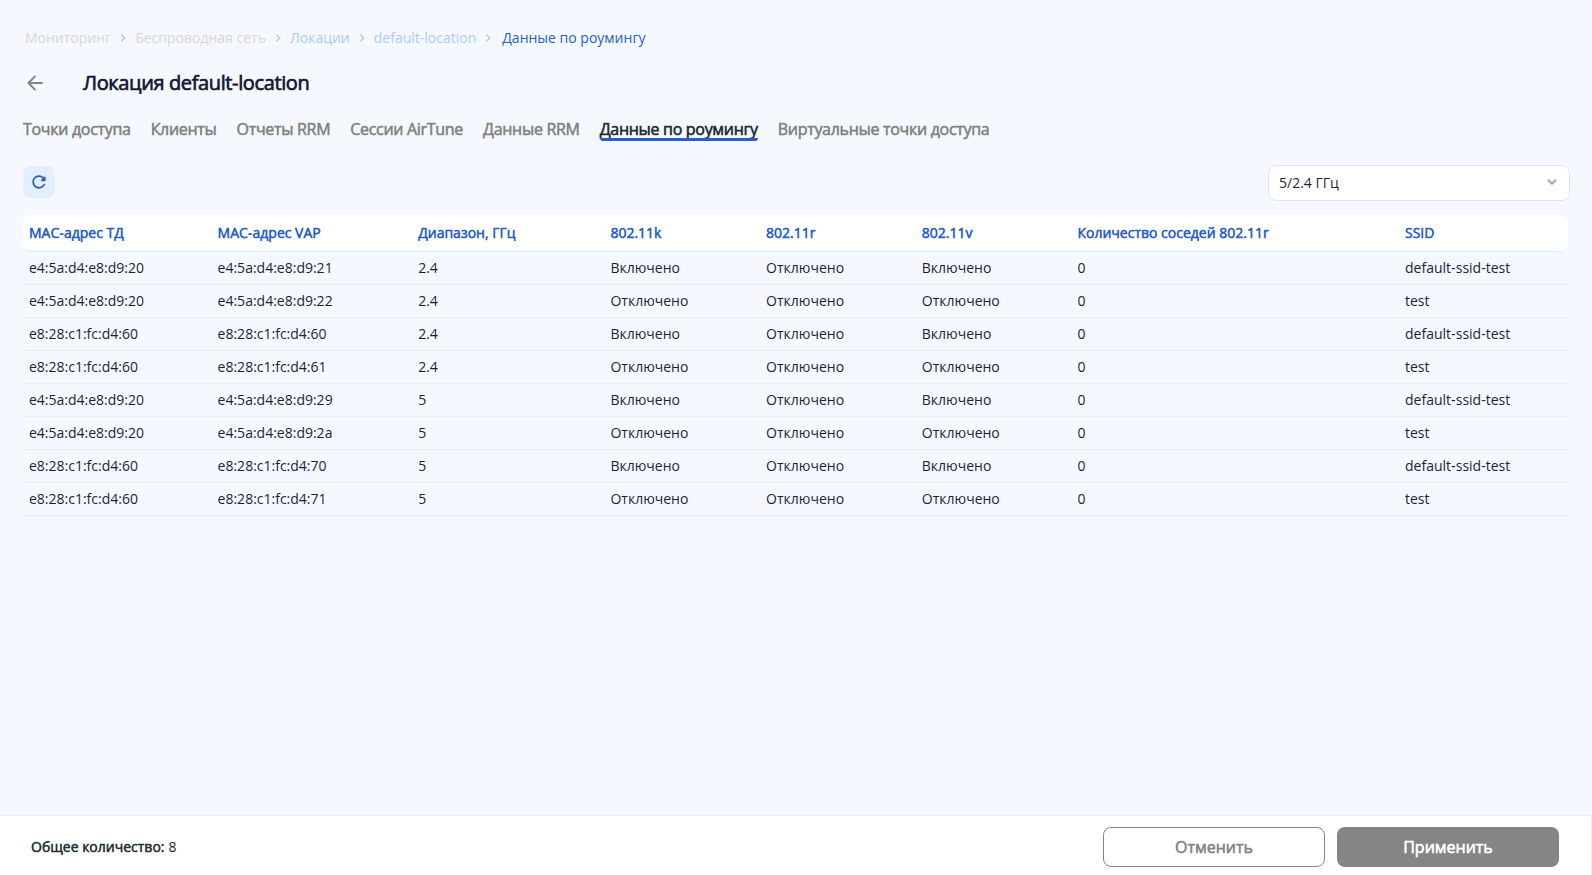1592x875 pixels.
Task: Go to the Отчеты RRM tab
Action: click(283, 130)
